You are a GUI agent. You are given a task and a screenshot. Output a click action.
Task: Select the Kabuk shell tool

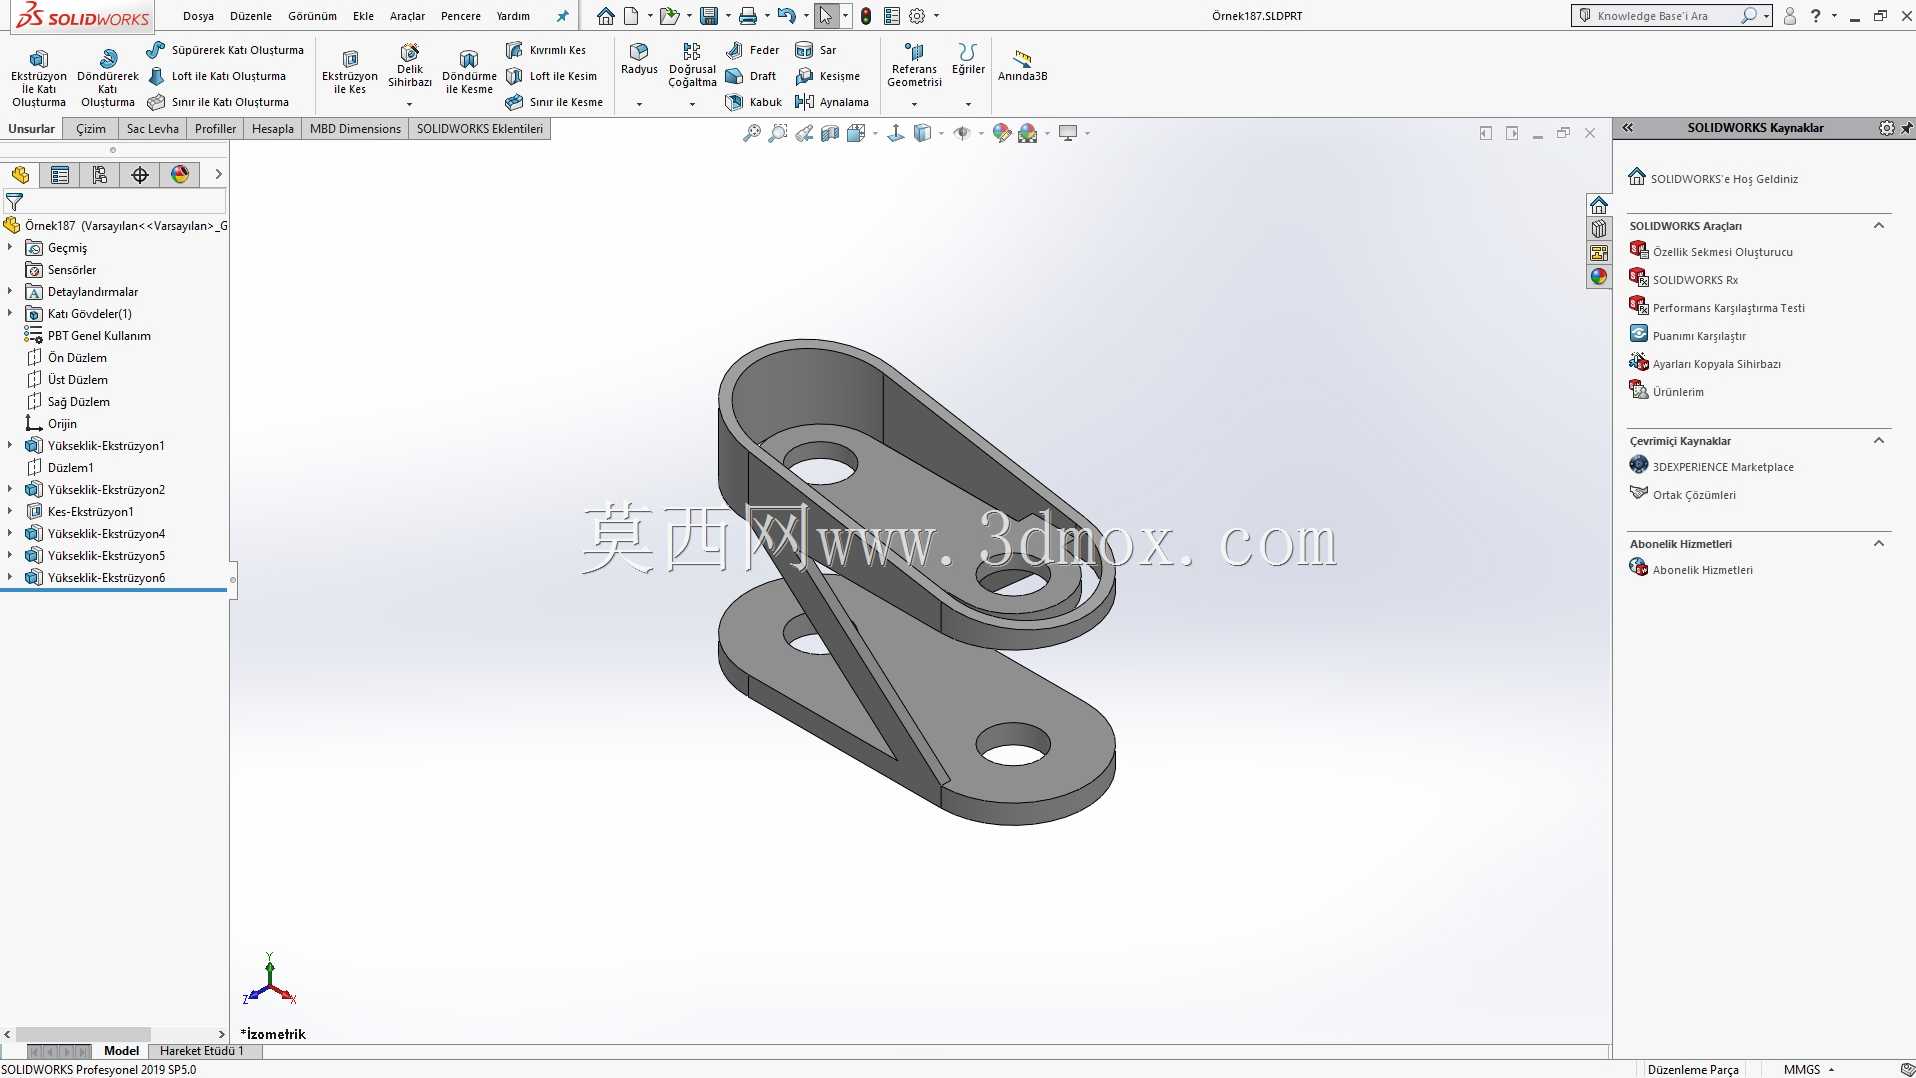(754, 102)
